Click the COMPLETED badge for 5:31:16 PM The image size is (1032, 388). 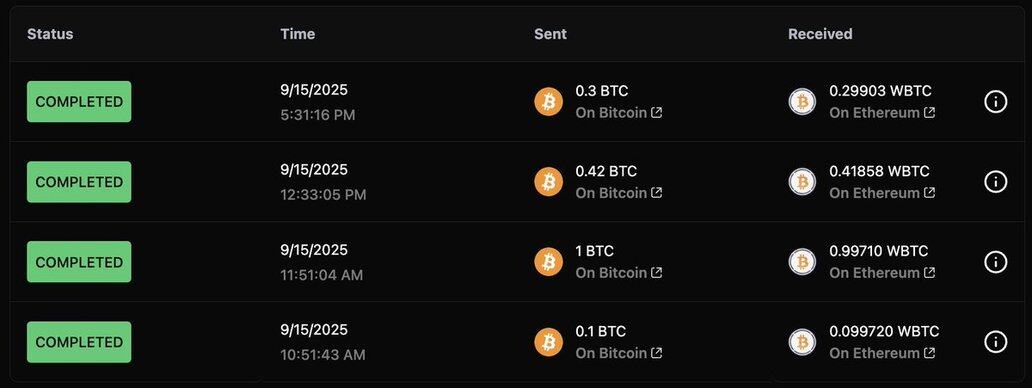[x=79, y=101]
